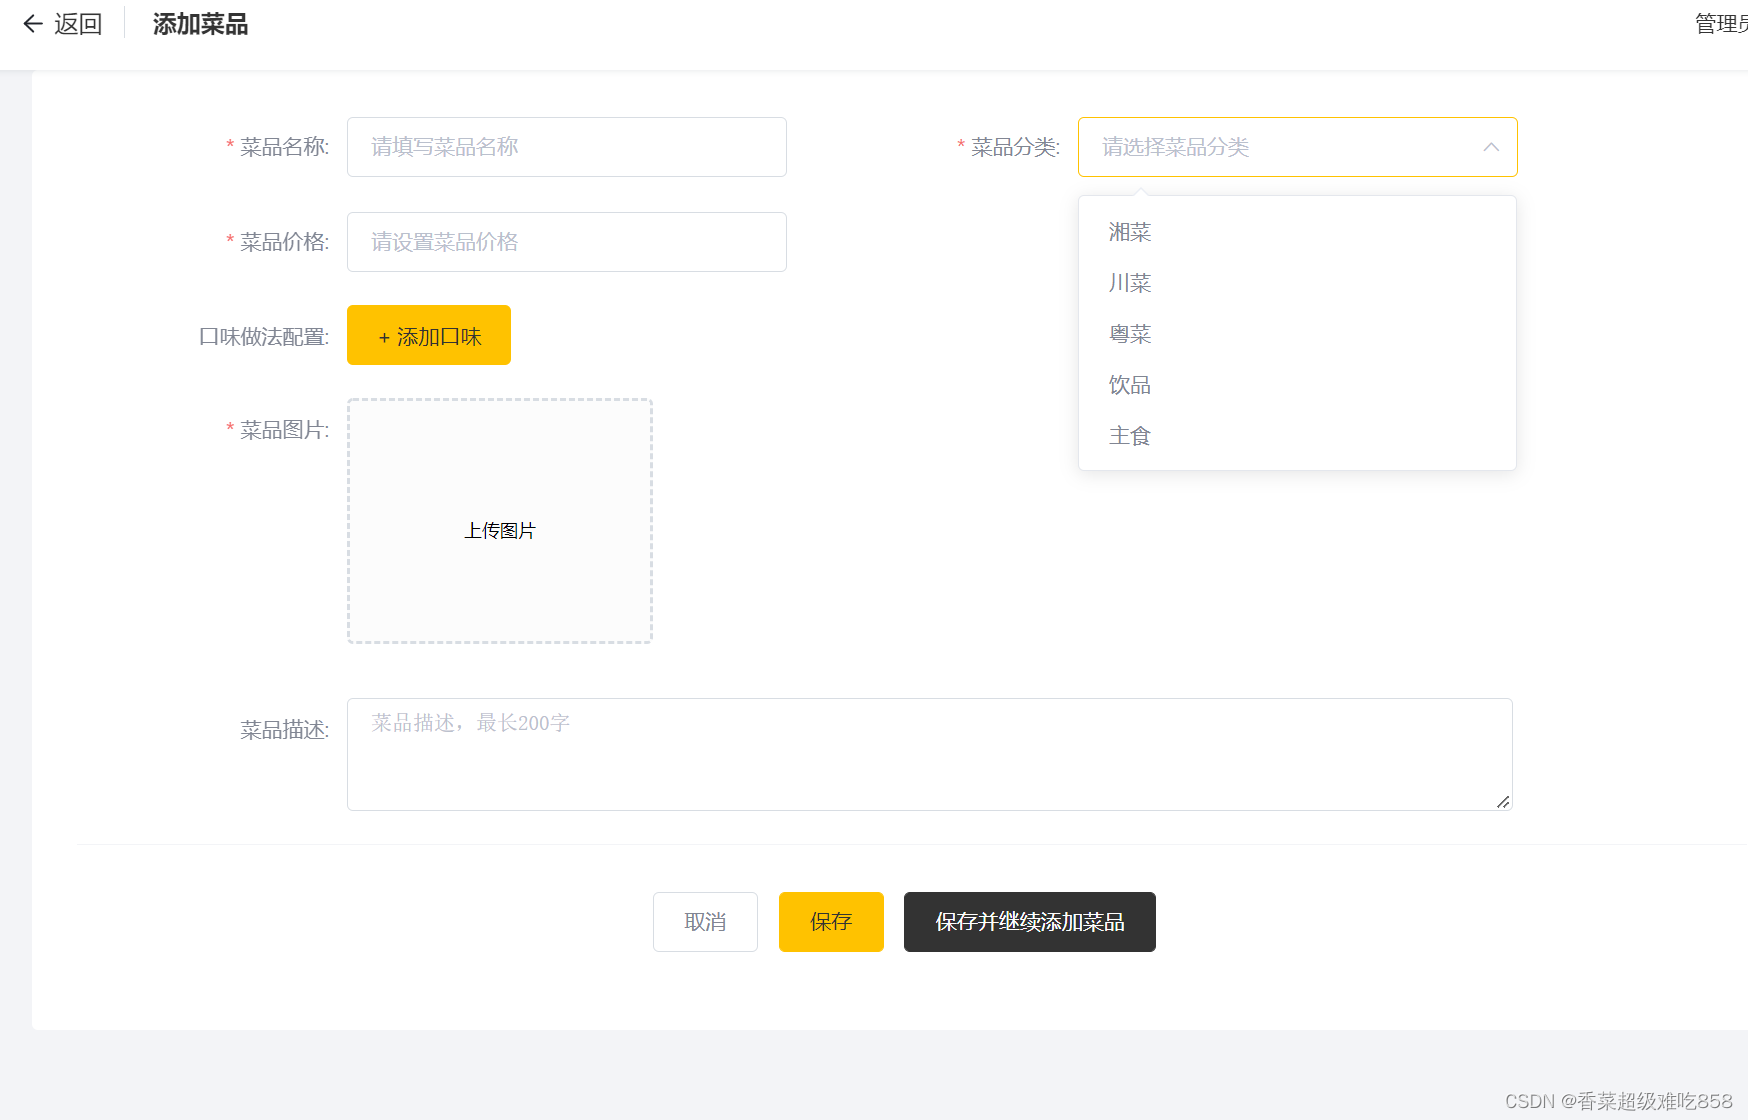
Task: Click the 口味做法配置 label
Action: pos(264,337)
